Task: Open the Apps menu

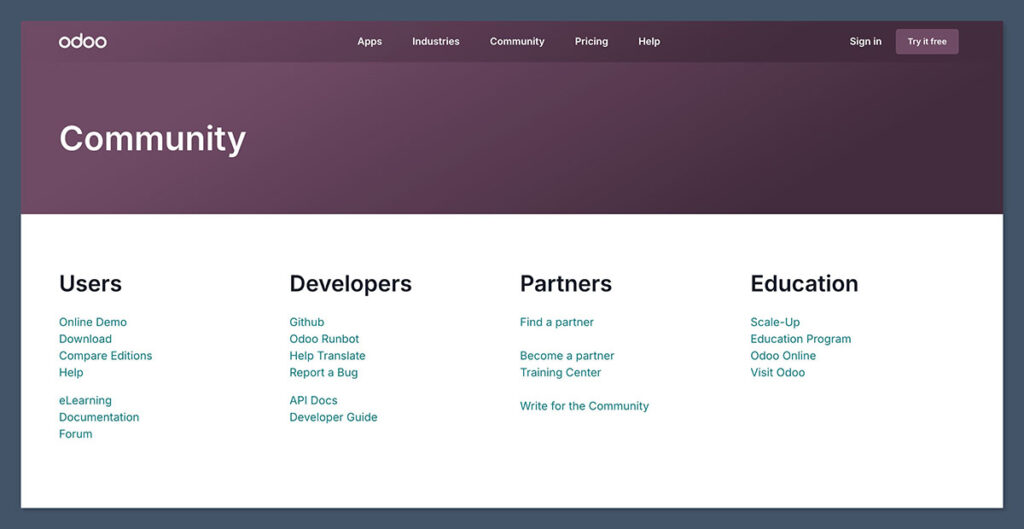Action: (370, 41)
